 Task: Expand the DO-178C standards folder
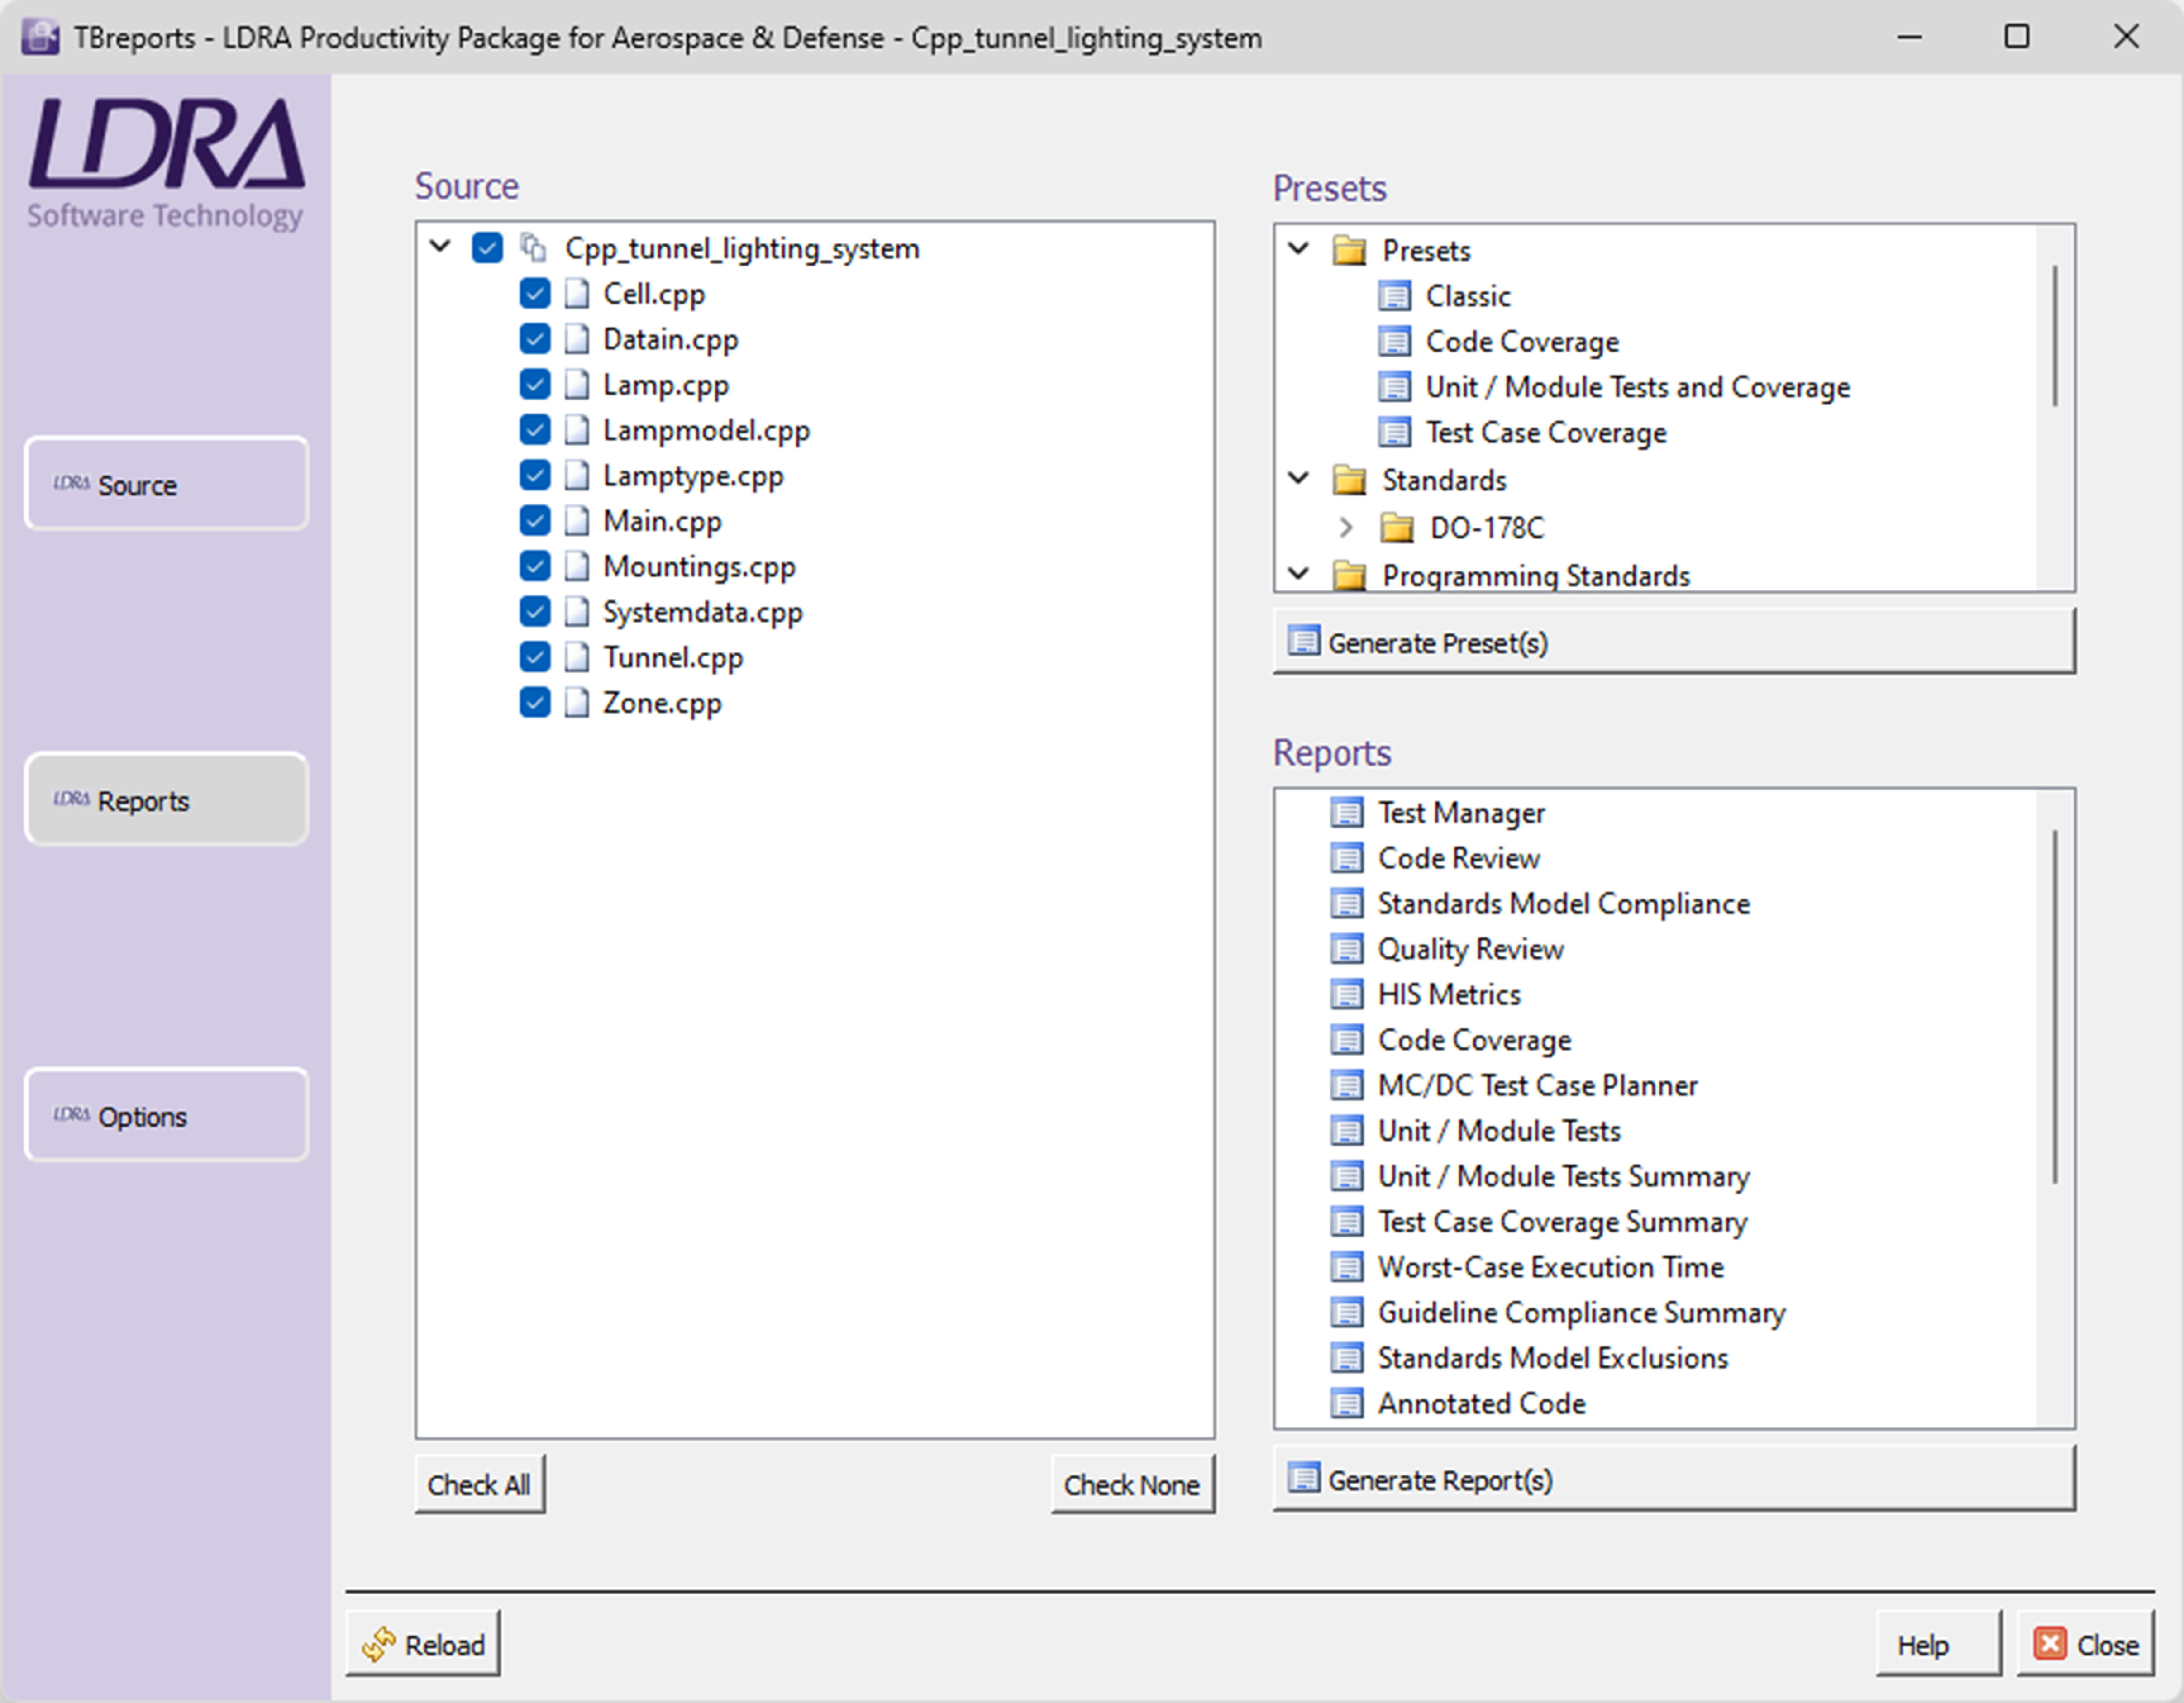tap(1347, 528)
